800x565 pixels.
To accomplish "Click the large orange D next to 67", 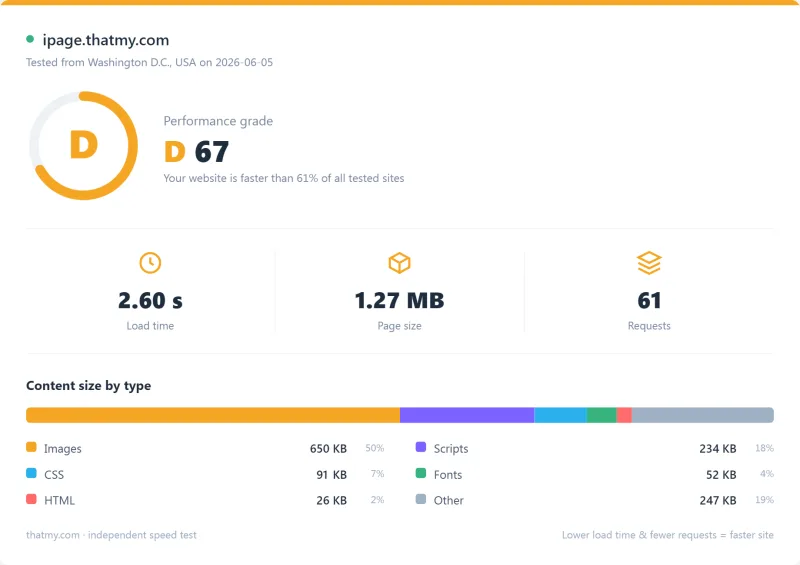I will click(174, 152).
